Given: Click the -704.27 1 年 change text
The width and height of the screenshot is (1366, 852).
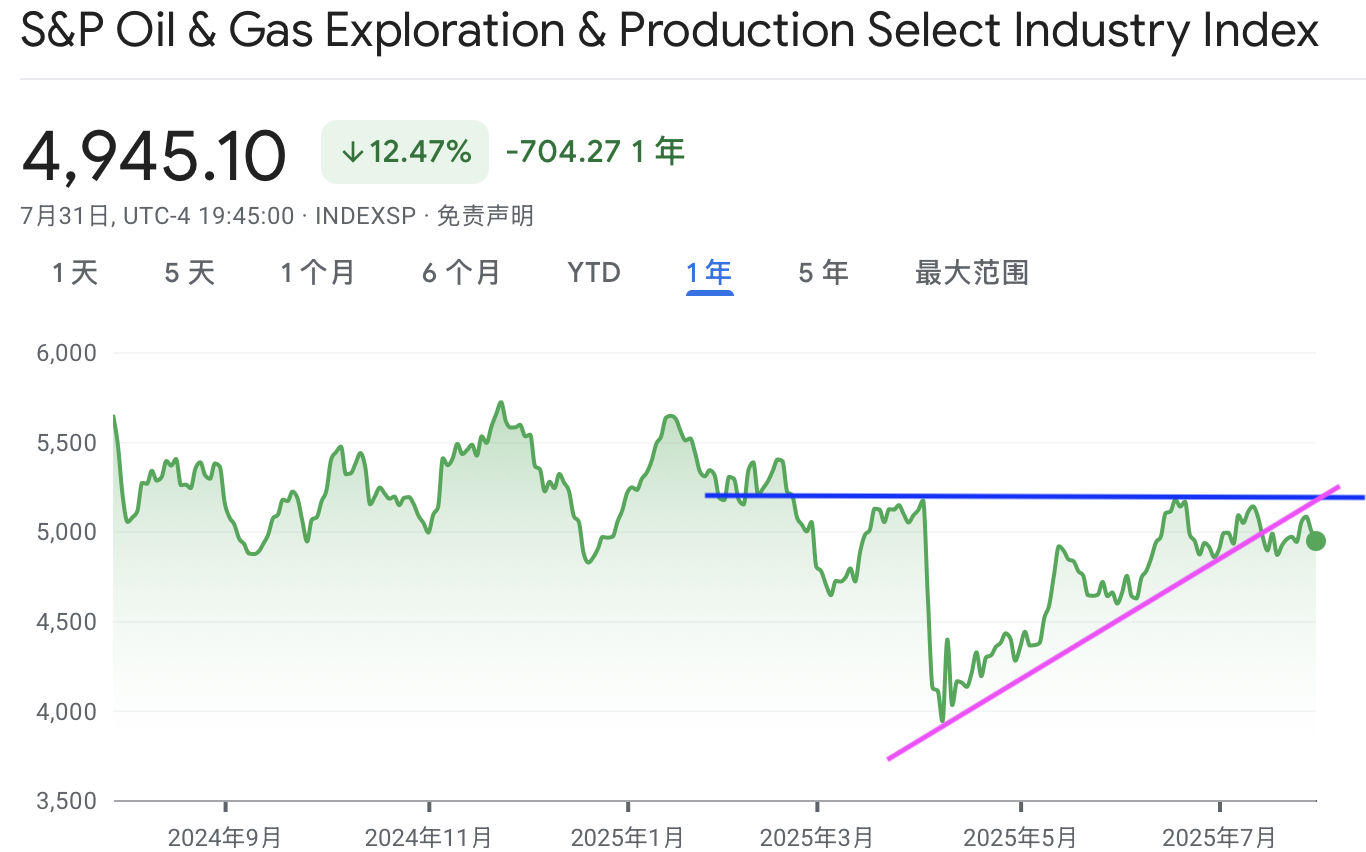Looking at the screenshot, I should coord(596,152).
